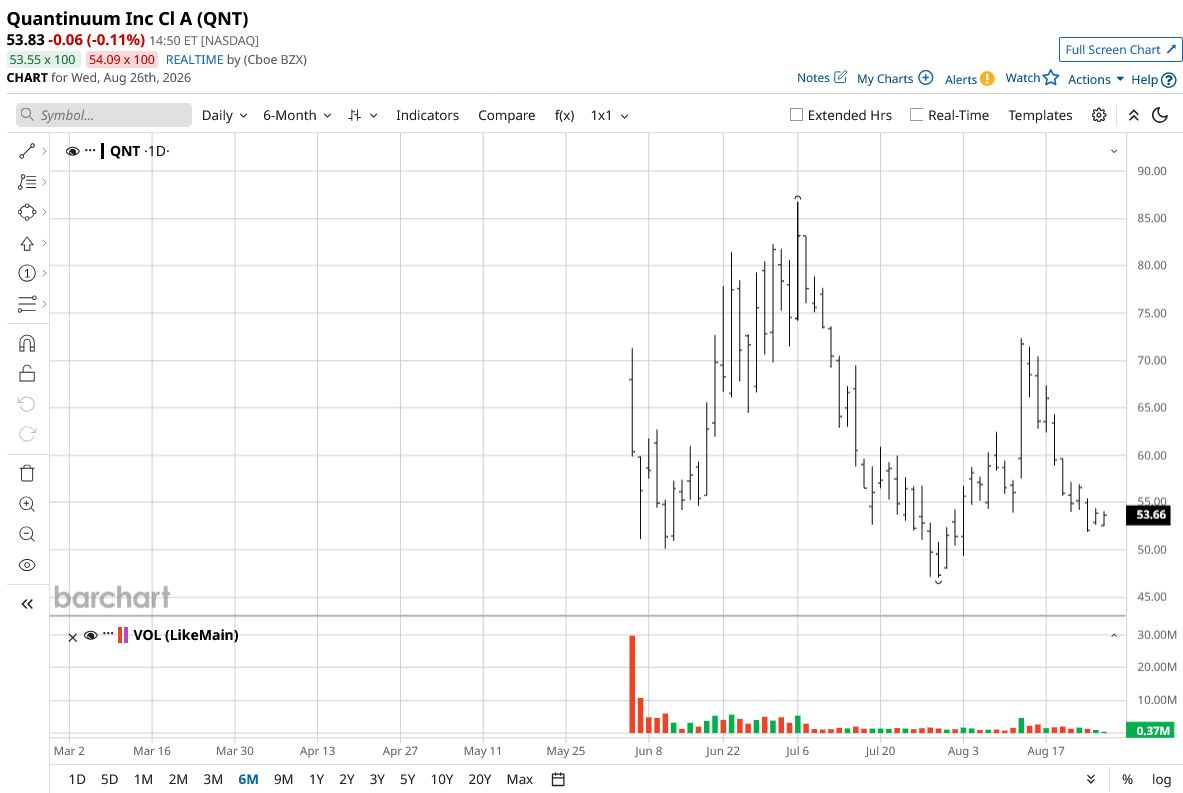This screenshot has width=1183, height=793.
Task: Open Help link
Action: pos(1154,79)
